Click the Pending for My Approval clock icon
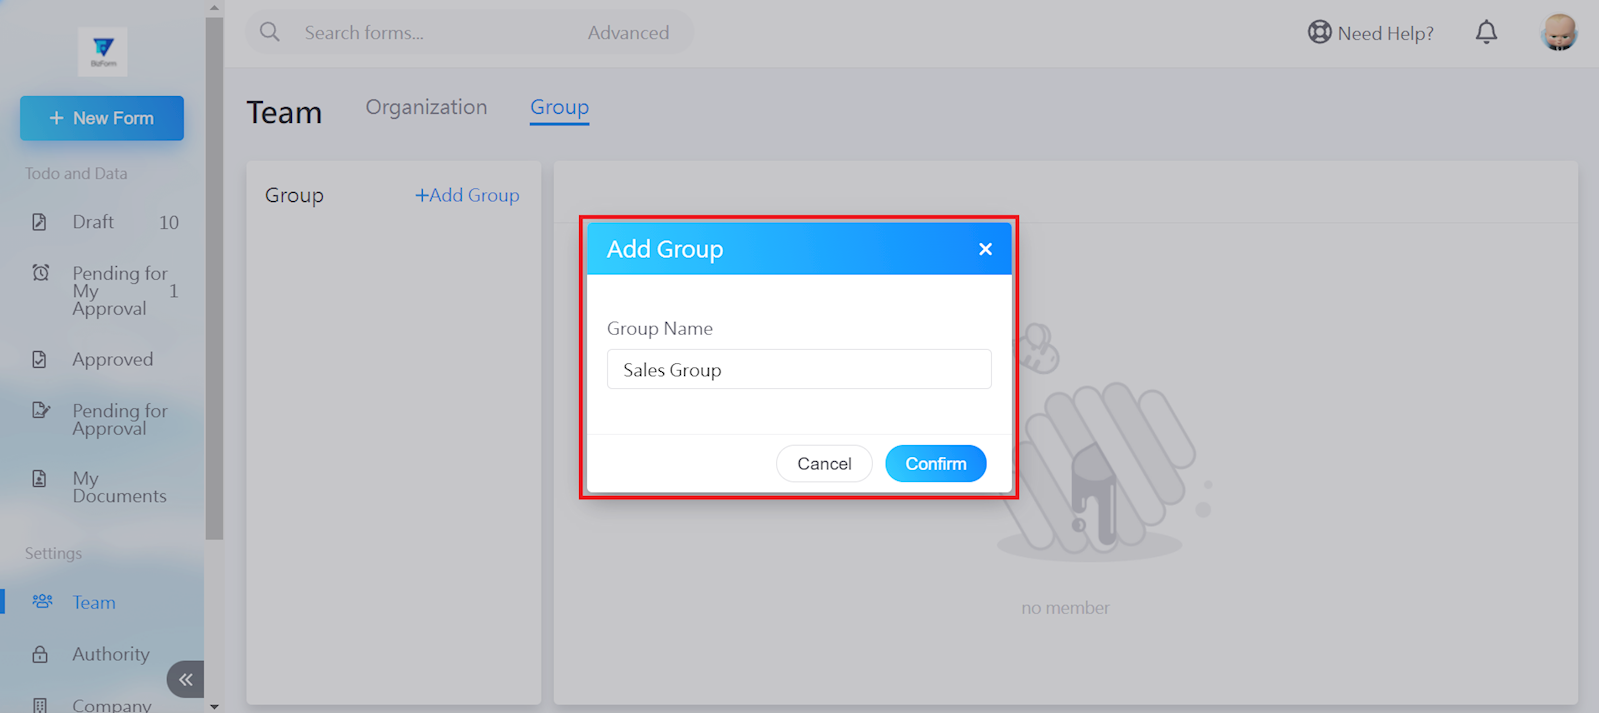The height and width of the screenshot is (713, 1599). coord(41,273)
